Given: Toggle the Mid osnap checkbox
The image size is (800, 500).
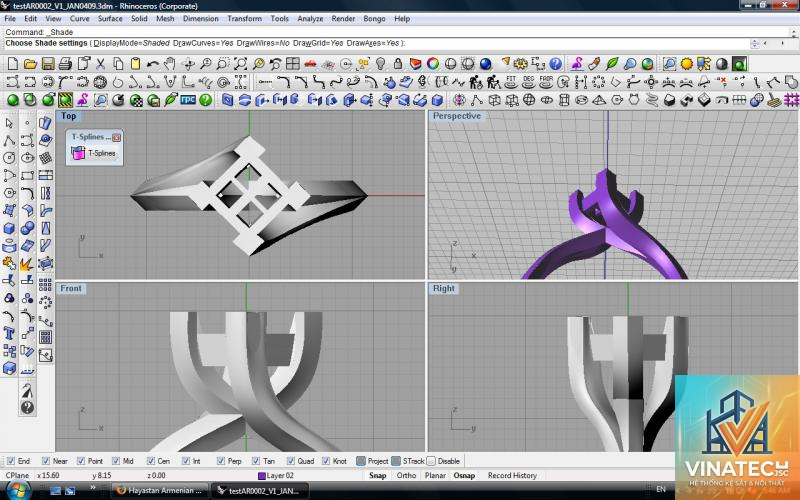Looking at the screenshot, I should tap(116, 461).
